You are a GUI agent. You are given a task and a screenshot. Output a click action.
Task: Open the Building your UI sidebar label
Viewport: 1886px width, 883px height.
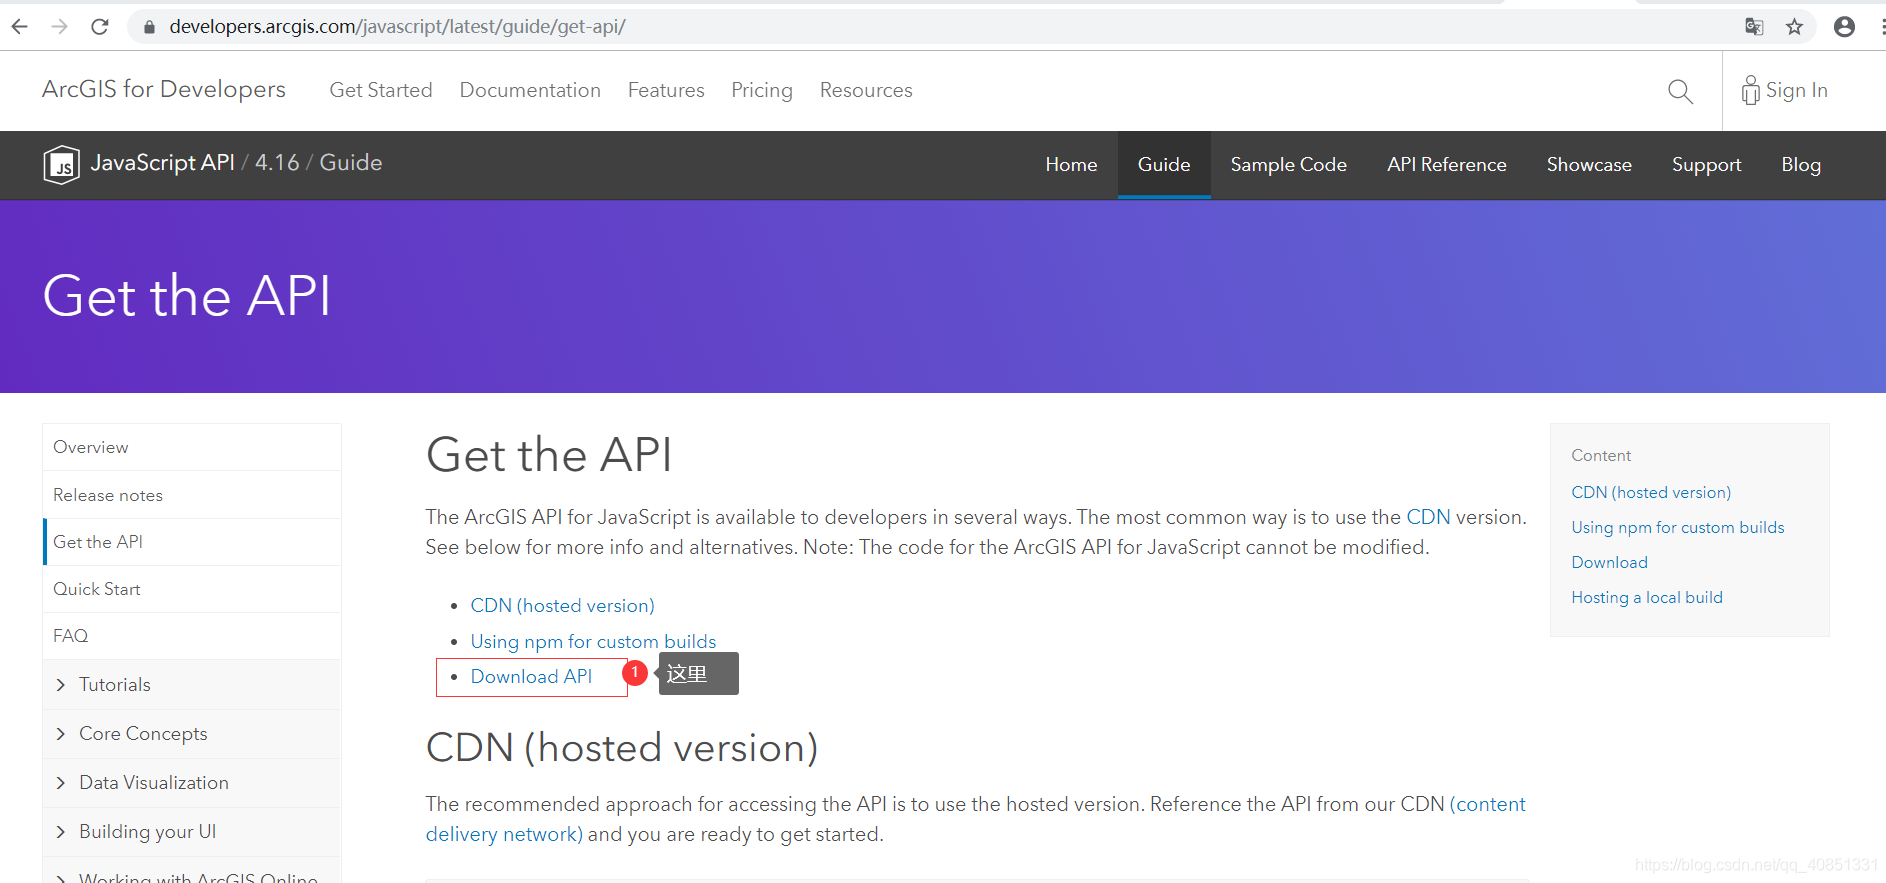148,832
